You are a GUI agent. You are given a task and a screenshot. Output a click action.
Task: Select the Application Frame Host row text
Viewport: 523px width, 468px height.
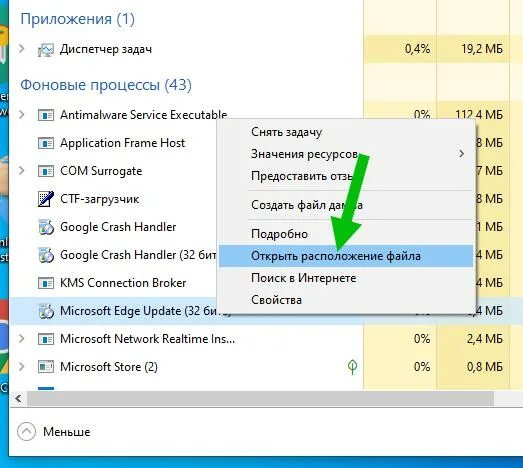(122, 143)
